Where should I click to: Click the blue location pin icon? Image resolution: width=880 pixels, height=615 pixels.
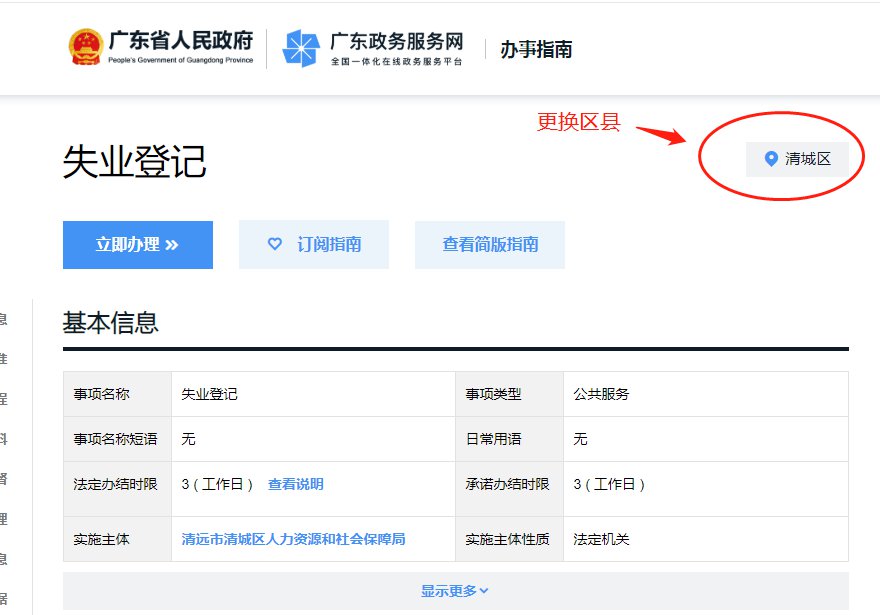770,159
